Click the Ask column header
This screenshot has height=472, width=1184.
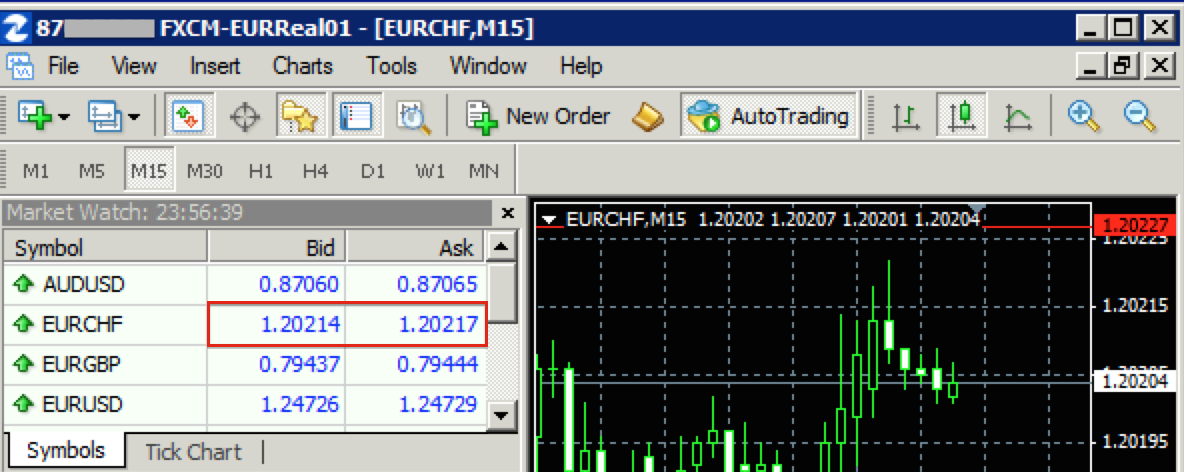click(x=415, y=248)
